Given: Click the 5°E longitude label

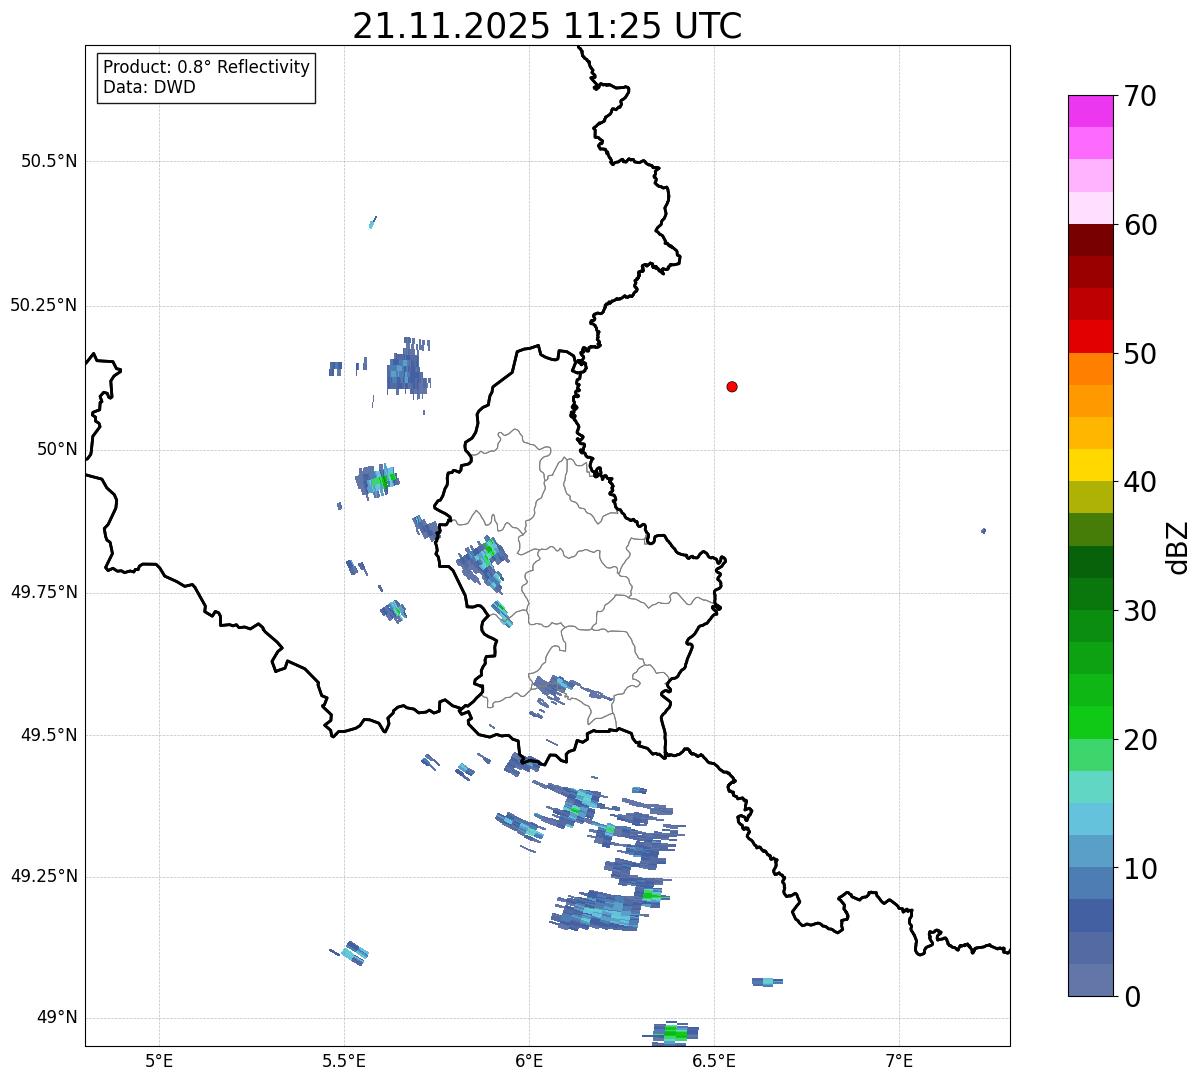Looking at the screenshot, I should click(x=159, y=1060).
